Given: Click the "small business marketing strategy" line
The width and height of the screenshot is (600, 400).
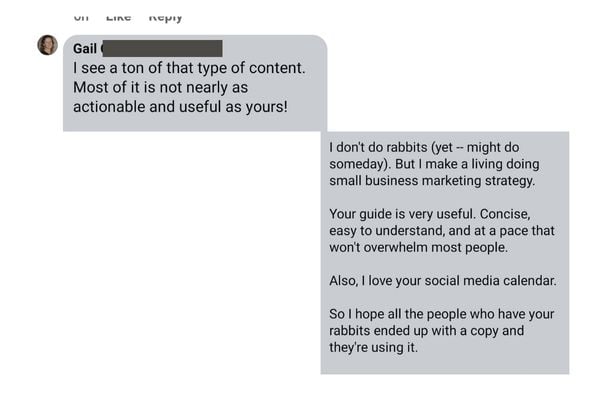Looking at the screenshot, I should pyautogui.click(x=432, y=182).
